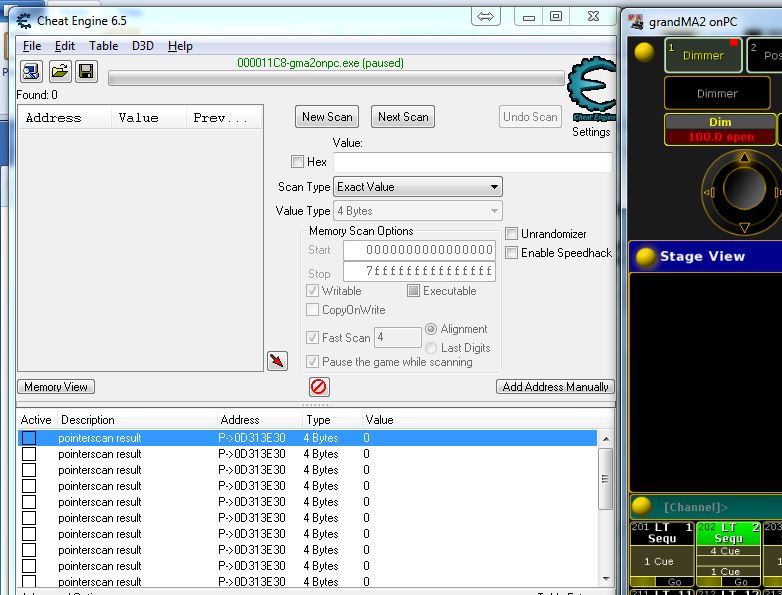Select the Dimmer preset tab in grandMA2
This screenshot has height=595, width=782.
pos(703,54)
